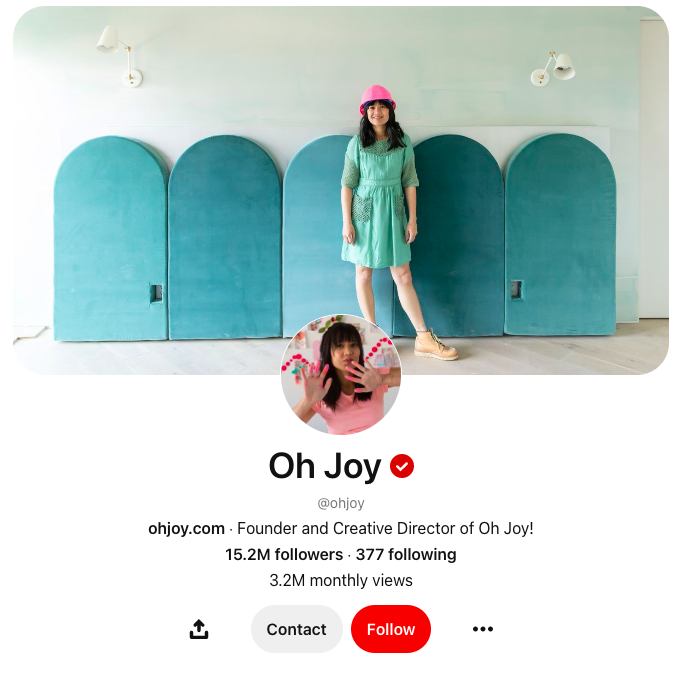Click the Oh Joy profile name heading

click(x=325, y=466)
